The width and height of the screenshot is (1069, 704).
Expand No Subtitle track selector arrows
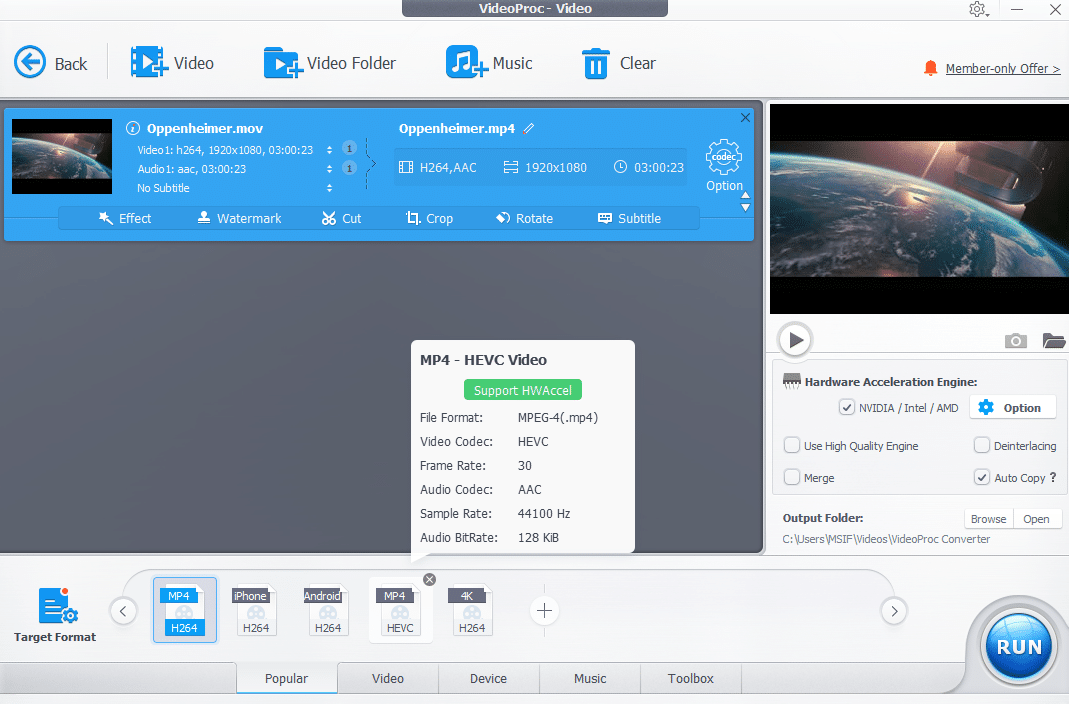coord(329,188)
